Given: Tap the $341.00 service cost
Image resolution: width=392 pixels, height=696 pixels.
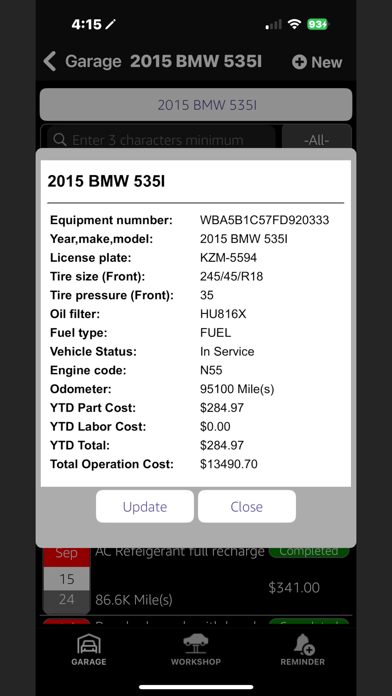Looking at the screenshot, I should point(294,588).
